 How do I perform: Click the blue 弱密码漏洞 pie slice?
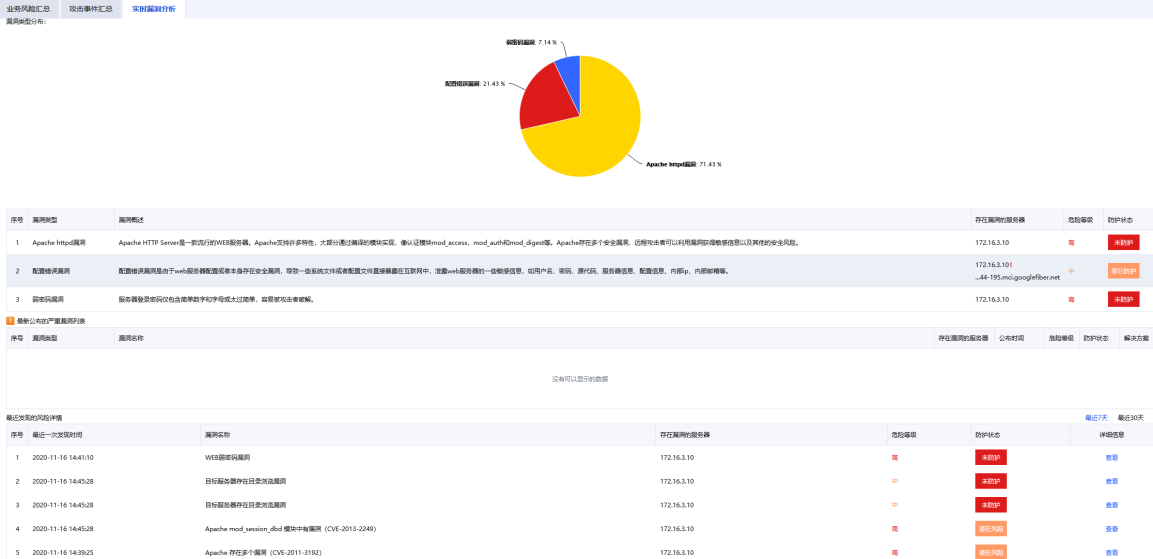[568, 68]
